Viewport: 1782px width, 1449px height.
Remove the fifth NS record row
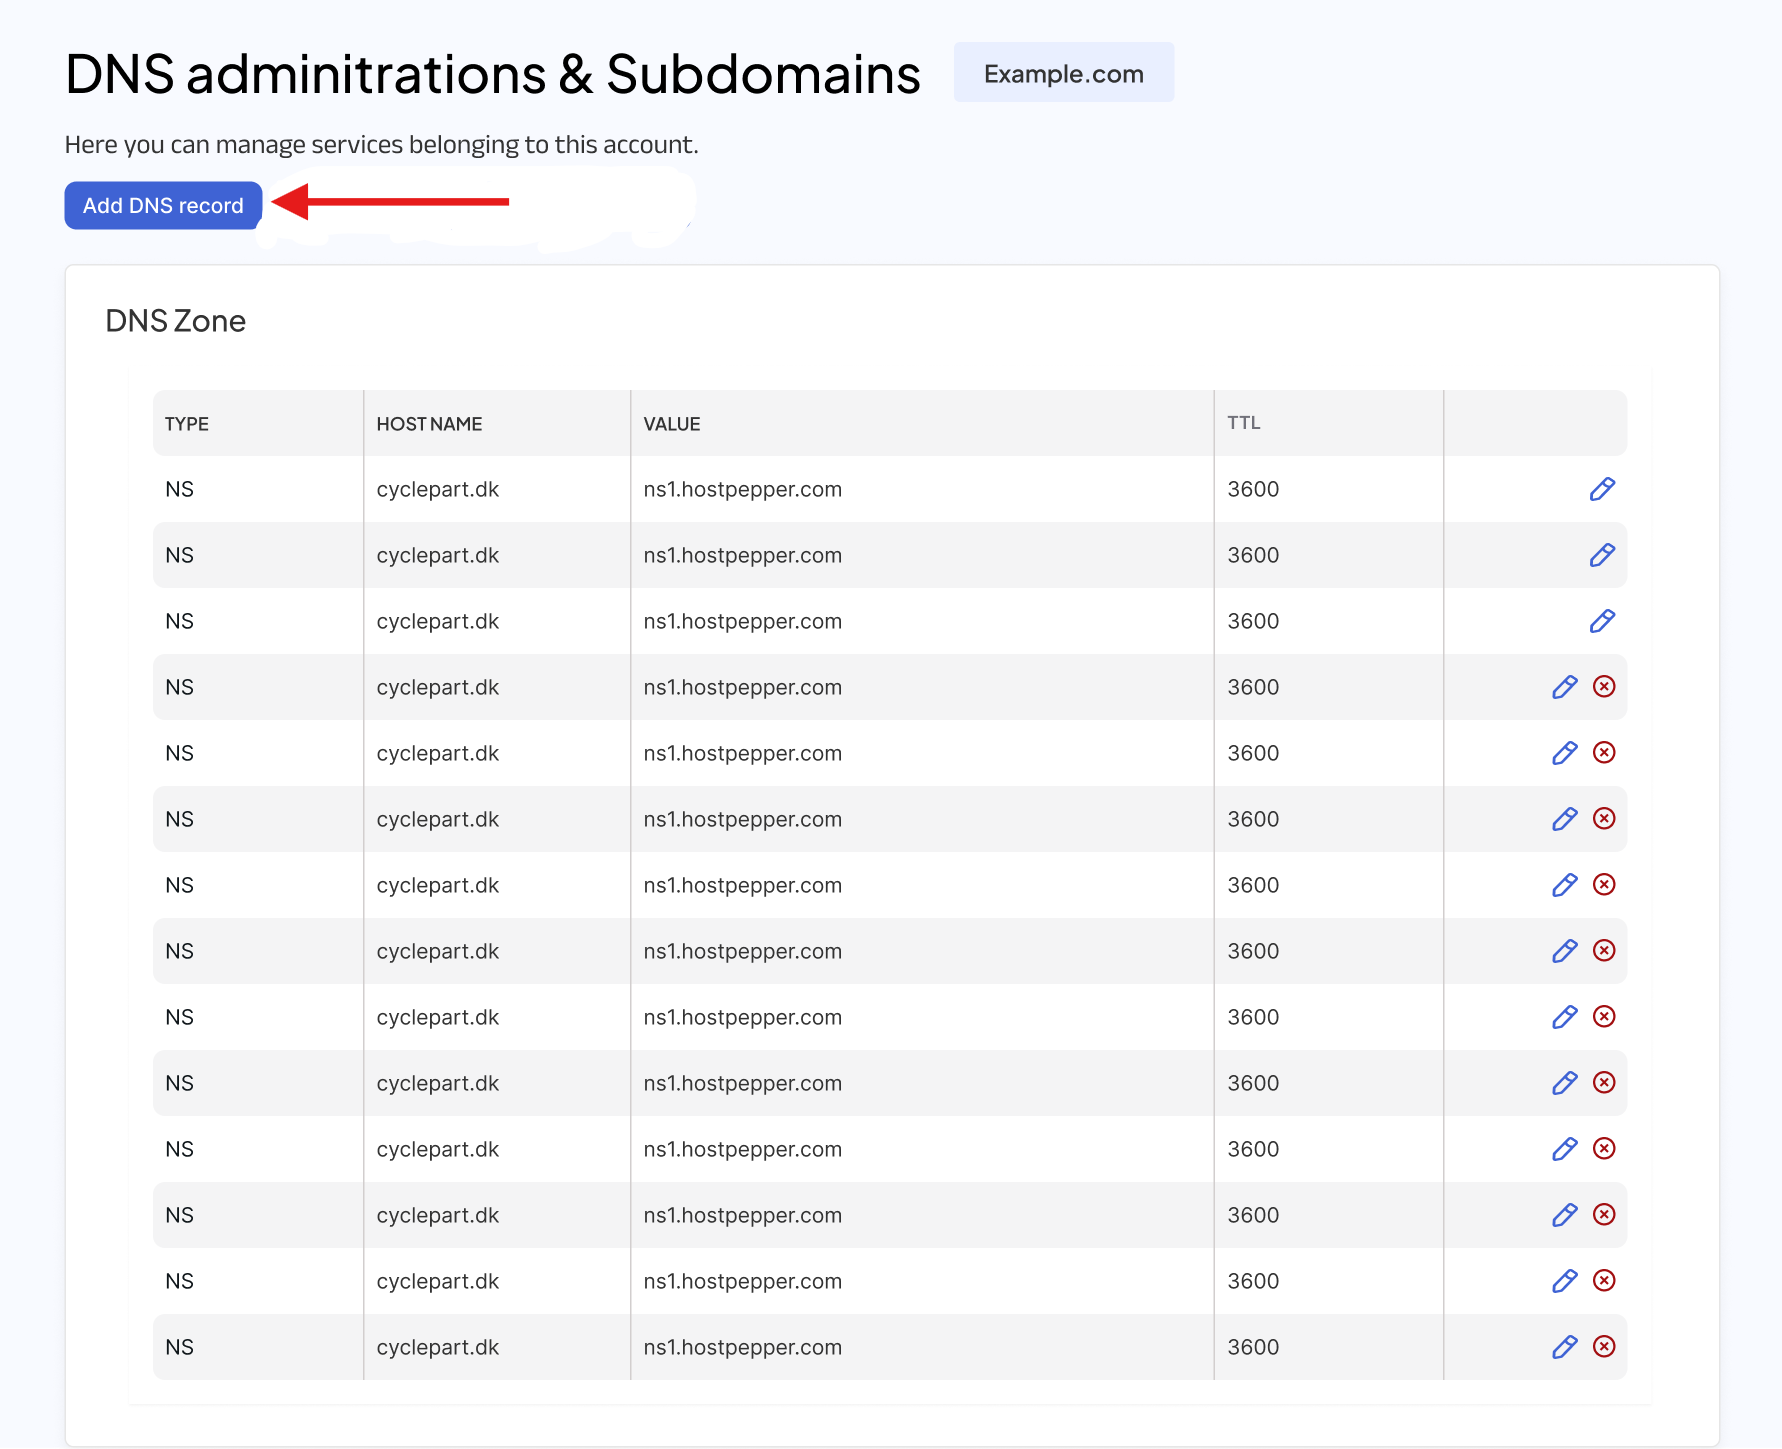[x=1604, y=752]
